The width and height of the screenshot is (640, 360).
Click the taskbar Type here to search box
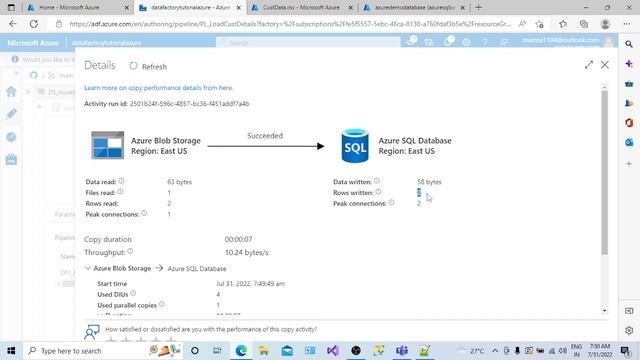click(103, 351)
